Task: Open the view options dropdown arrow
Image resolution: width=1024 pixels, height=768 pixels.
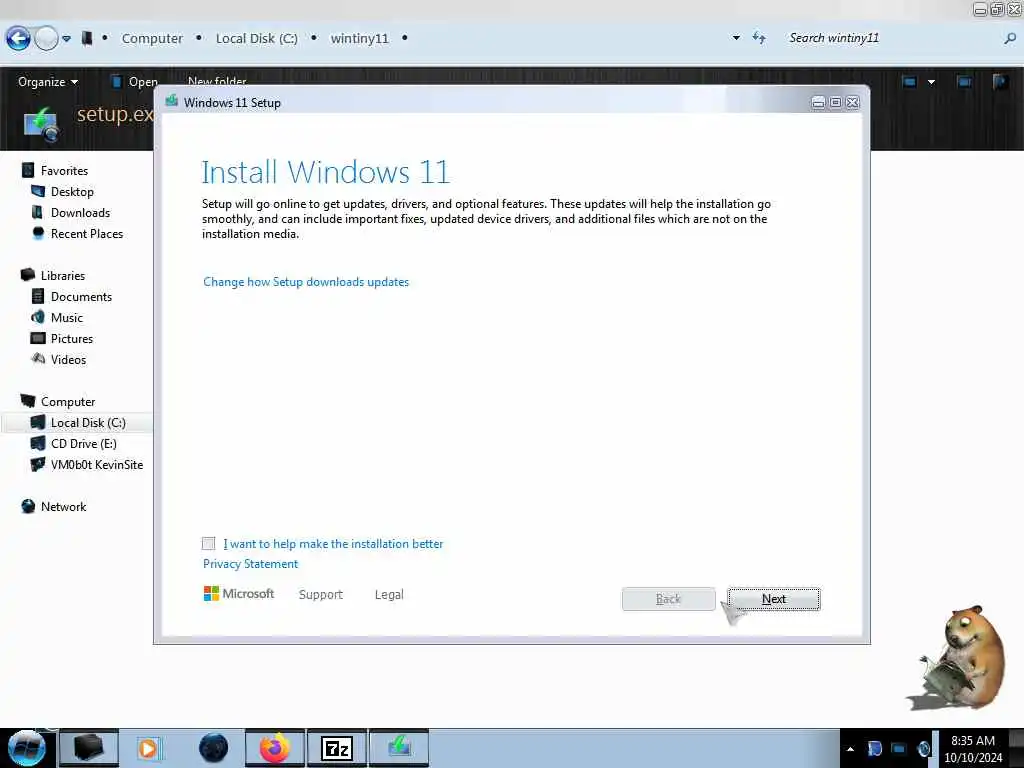Action: pos(931,82)
